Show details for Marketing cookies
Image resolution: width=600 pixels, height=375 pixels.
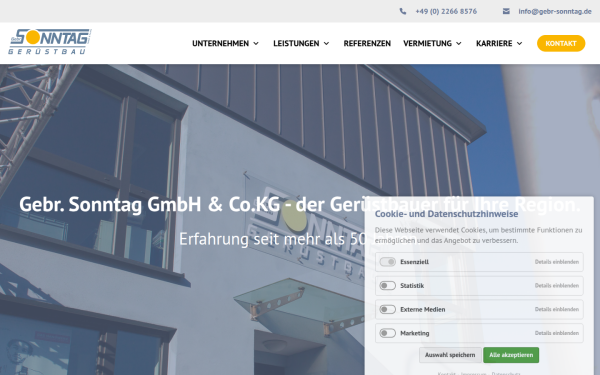tap(557, 333)
